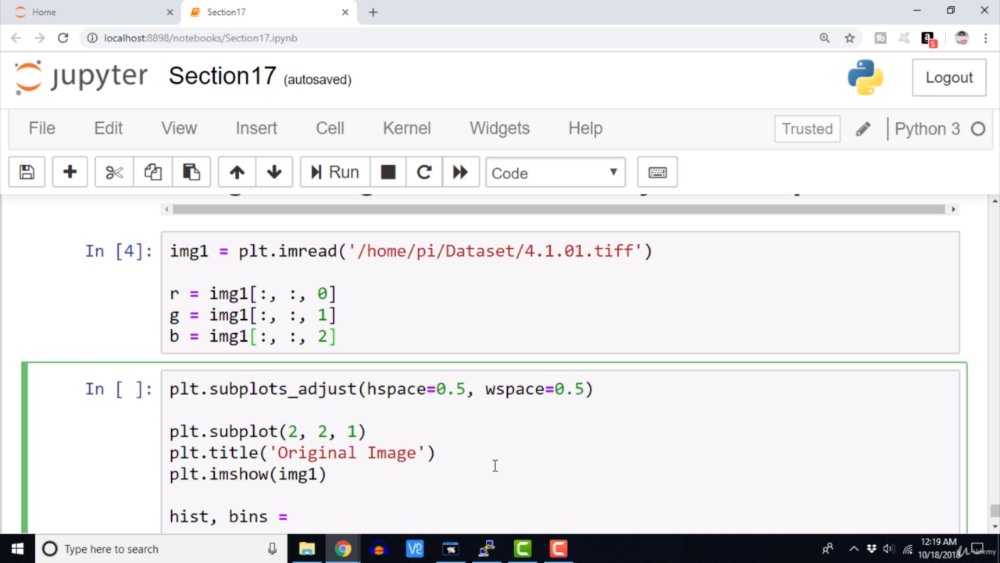Click the Logout button
Screen dimensions: 1000x563
[x=949, y=78]
